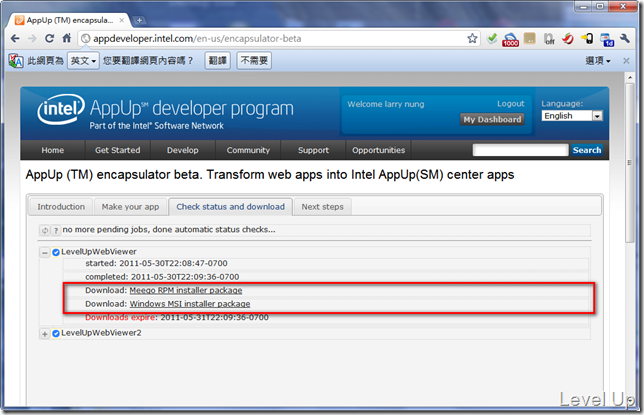Download the Meego RPM installer package

tap(186, 290)
